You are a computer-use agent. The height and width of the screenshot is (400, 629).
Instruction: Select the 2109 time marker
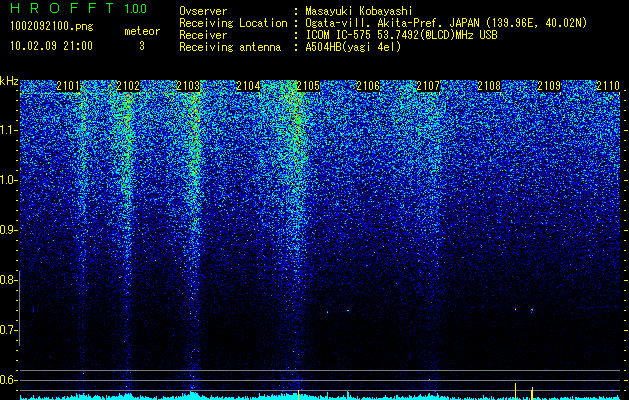tap(549, 86)
